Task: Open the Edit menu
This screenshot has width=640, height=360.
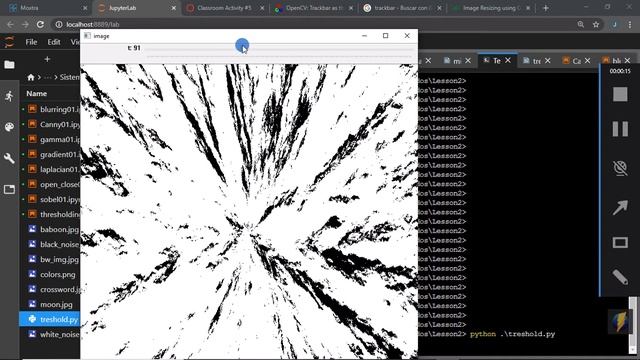Action: click(53, 42)
